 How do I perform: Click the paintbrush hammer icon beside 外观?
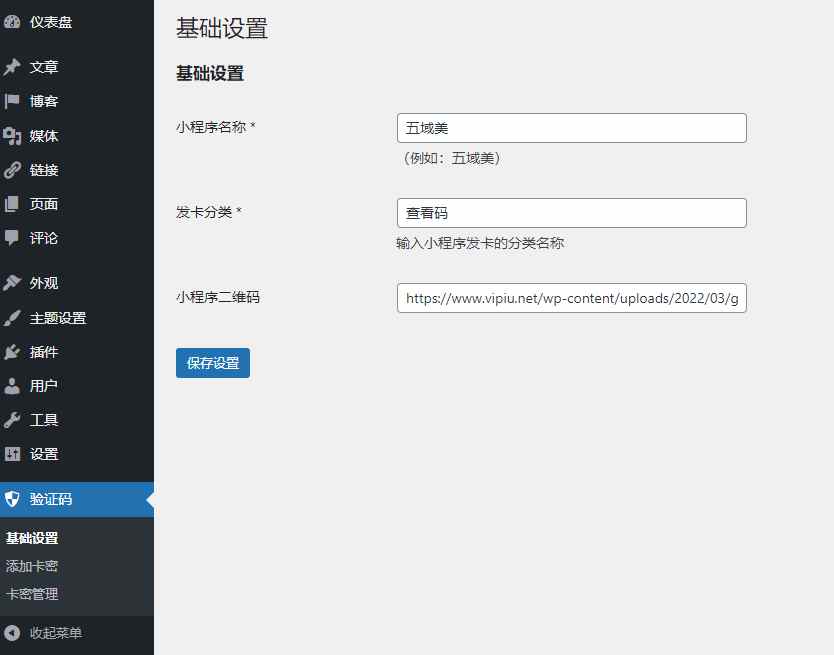(x=12, y=283)
